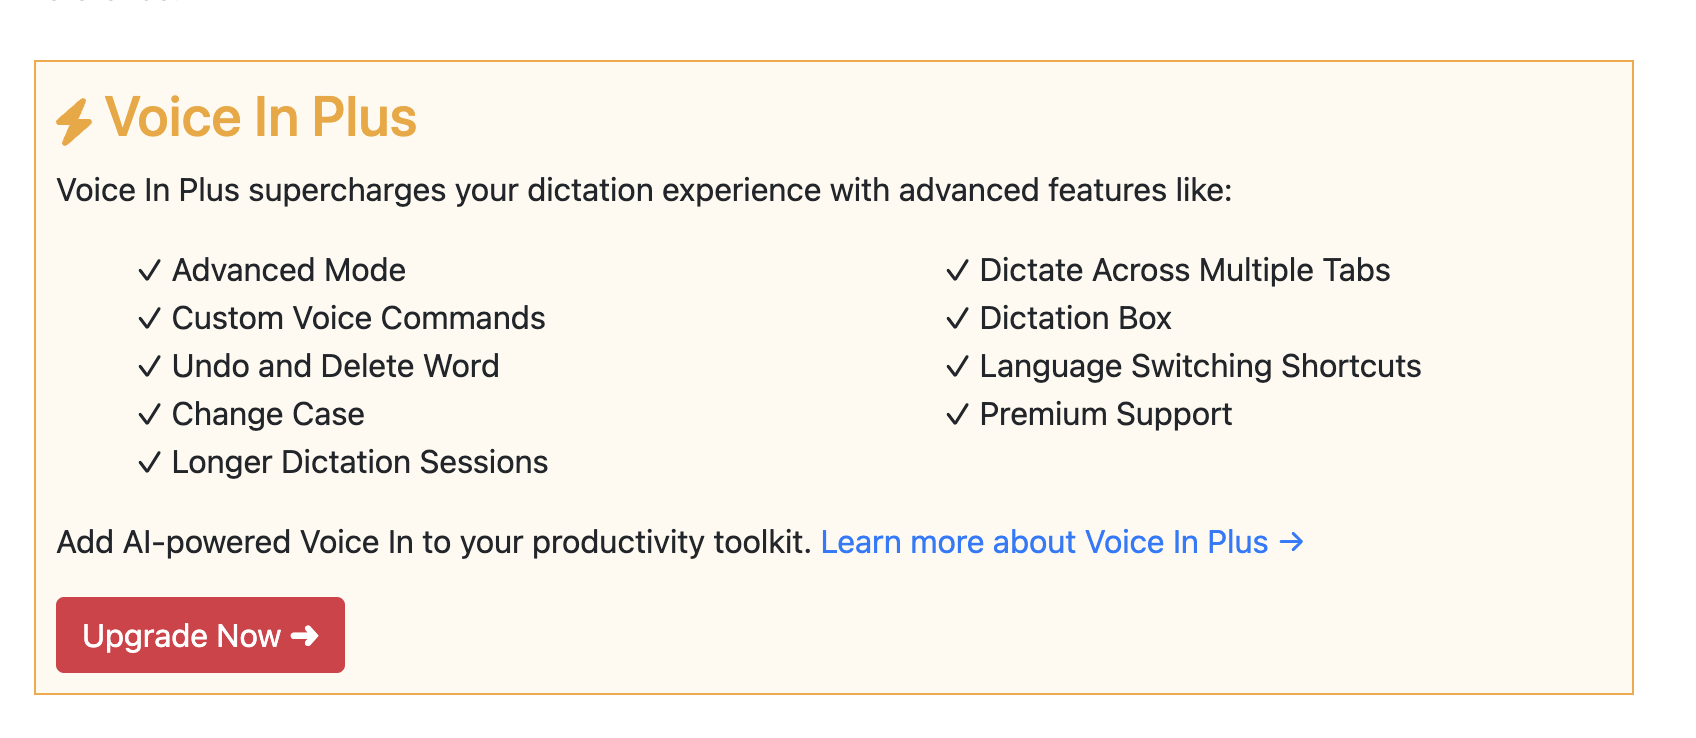Click the arrow icon inside Upgrade Now button
This screenshot has height=738, width=1696.
point(305,635)
